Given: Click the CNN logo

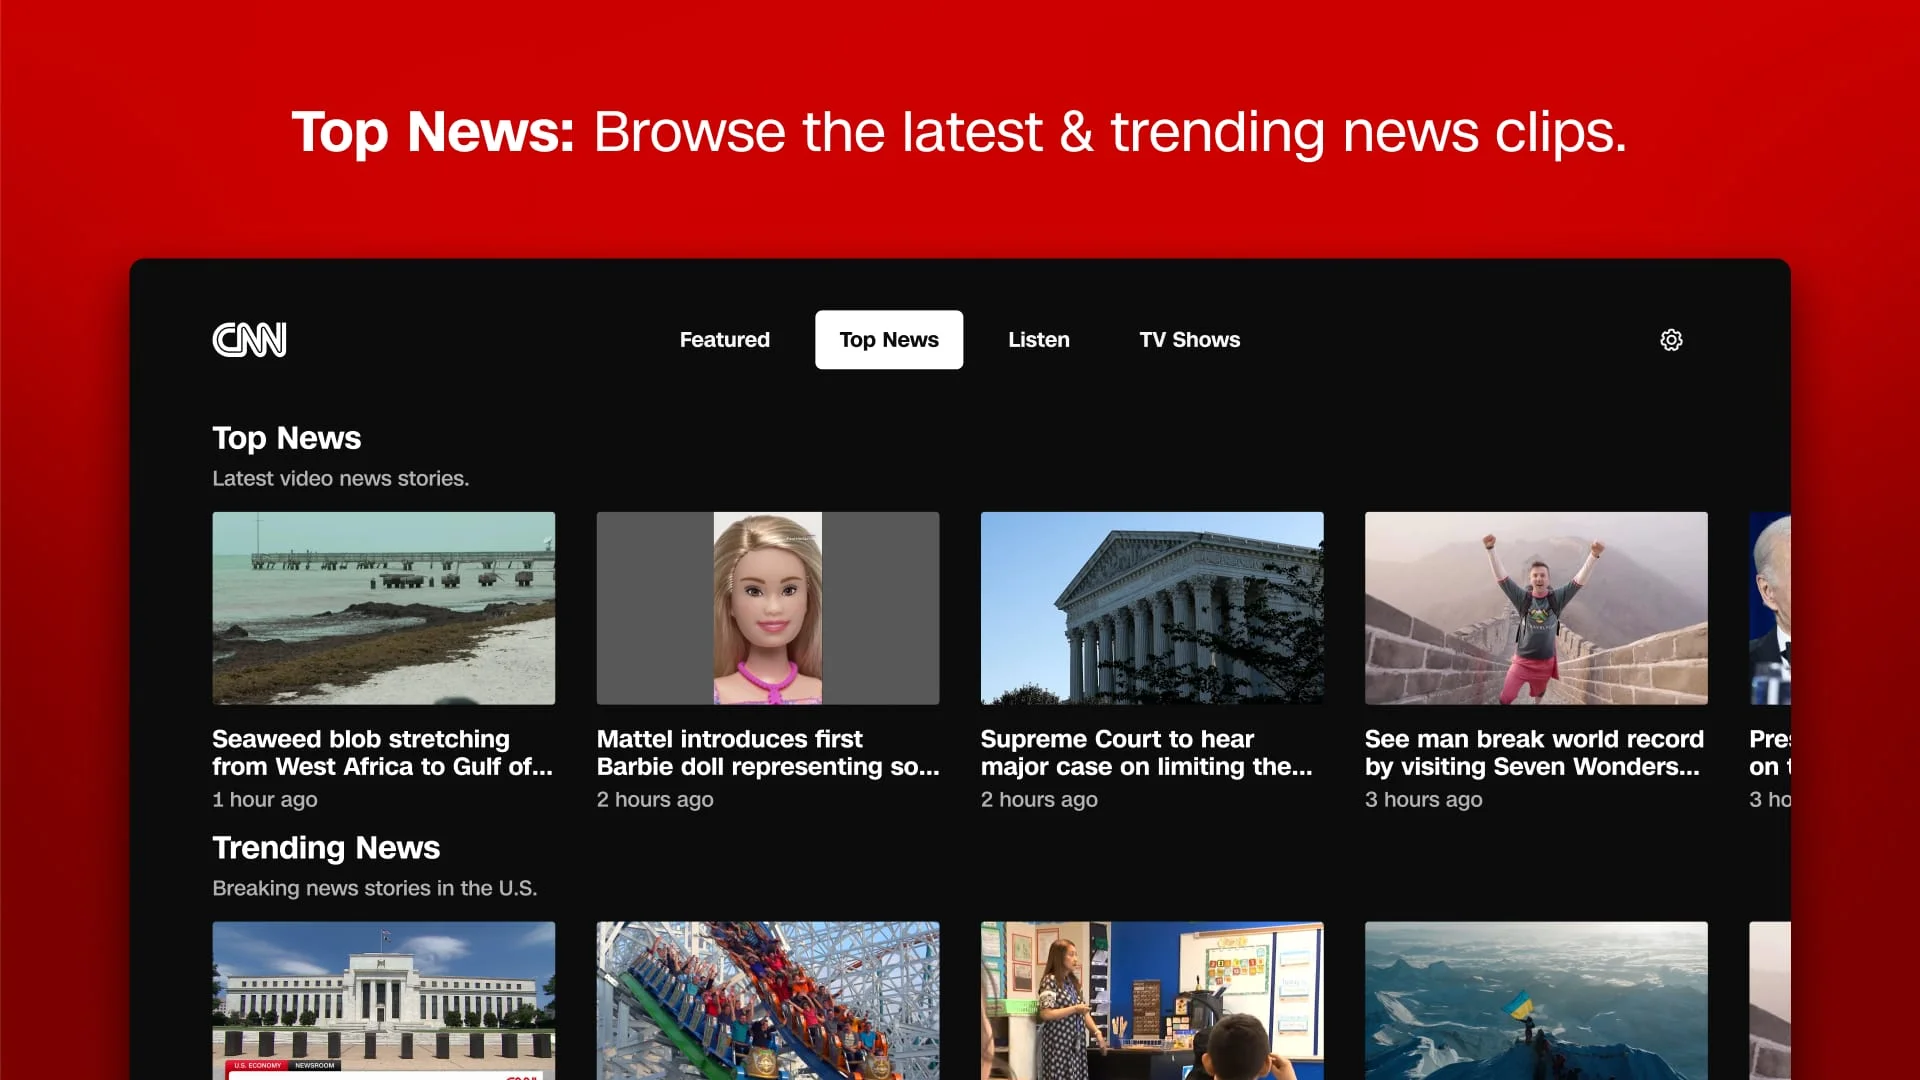Looking at the screenshot, I should (x=249, y=340).
